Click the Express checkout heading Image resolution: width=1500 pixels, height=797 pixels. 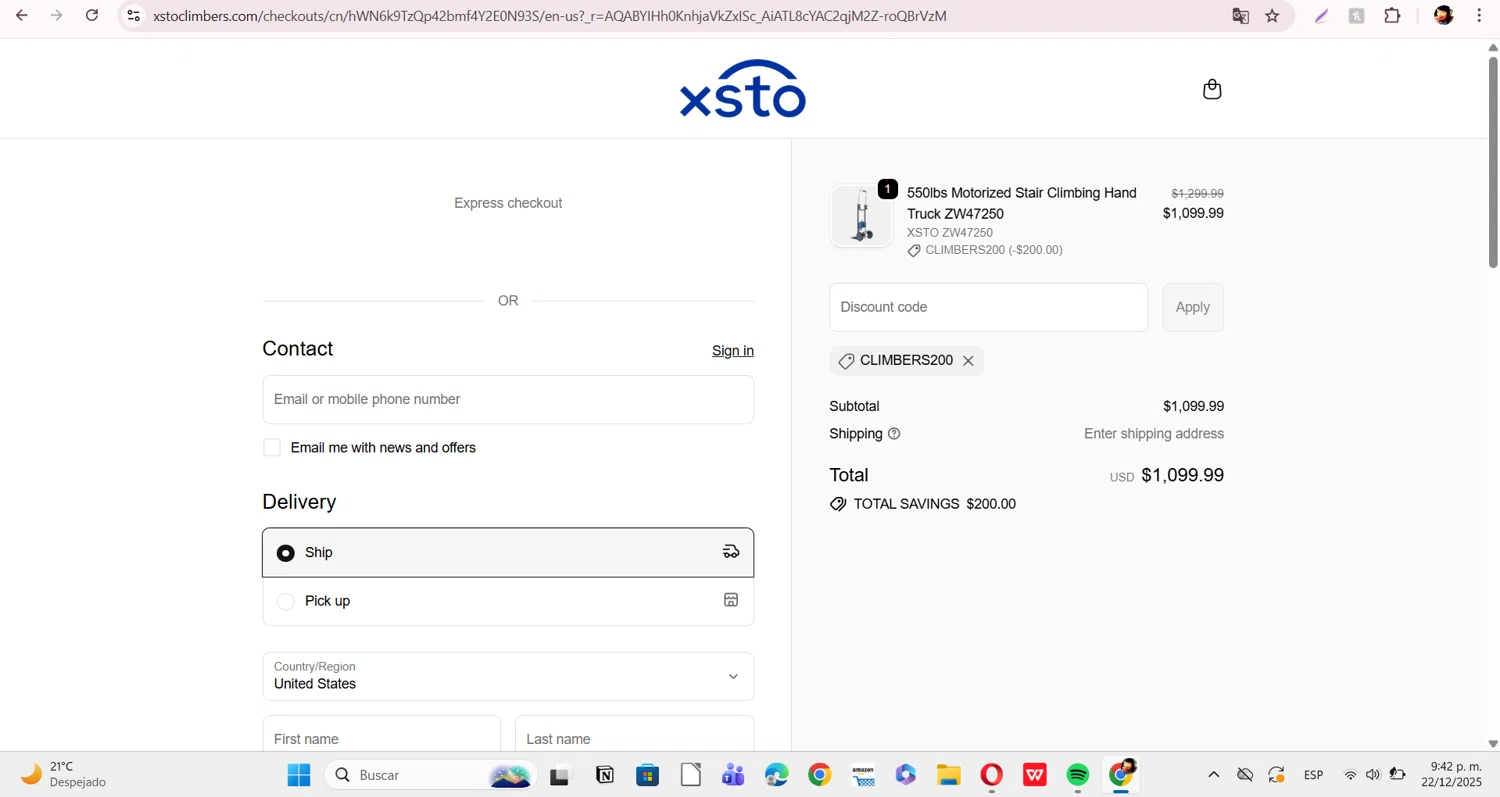[508, 203]
